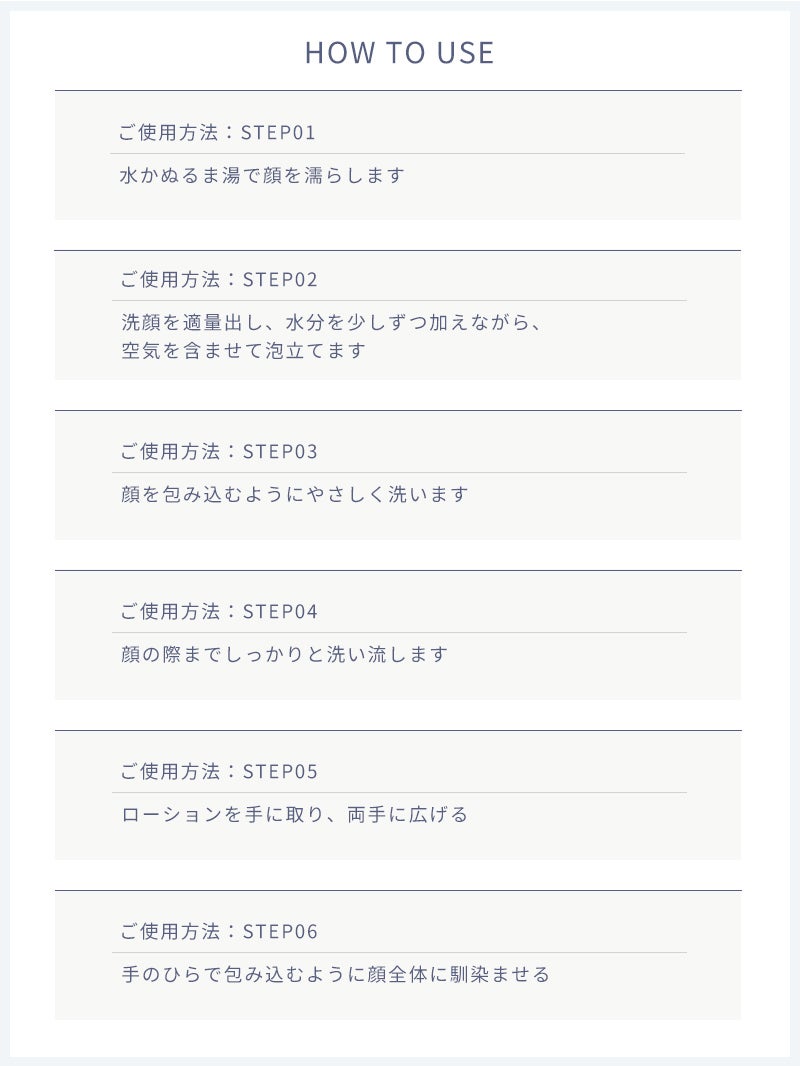Select the ご使用方法：STEP01 title
Screen dimensions: 800x1066
tap(217, 132)
